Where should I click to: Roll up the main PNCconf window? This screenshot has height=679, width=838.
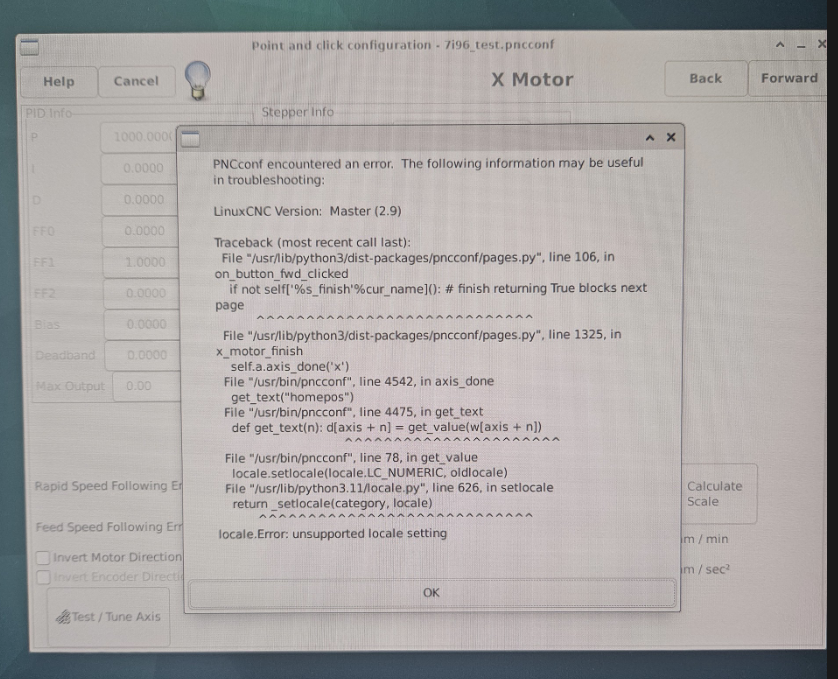780,45
